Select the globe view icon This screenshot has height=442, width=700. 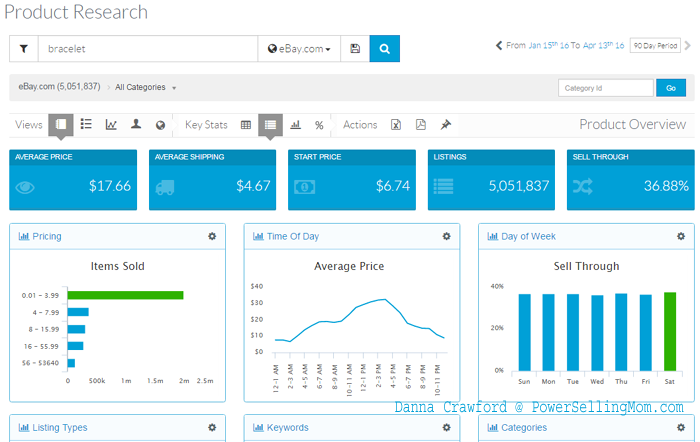(160, 125)
